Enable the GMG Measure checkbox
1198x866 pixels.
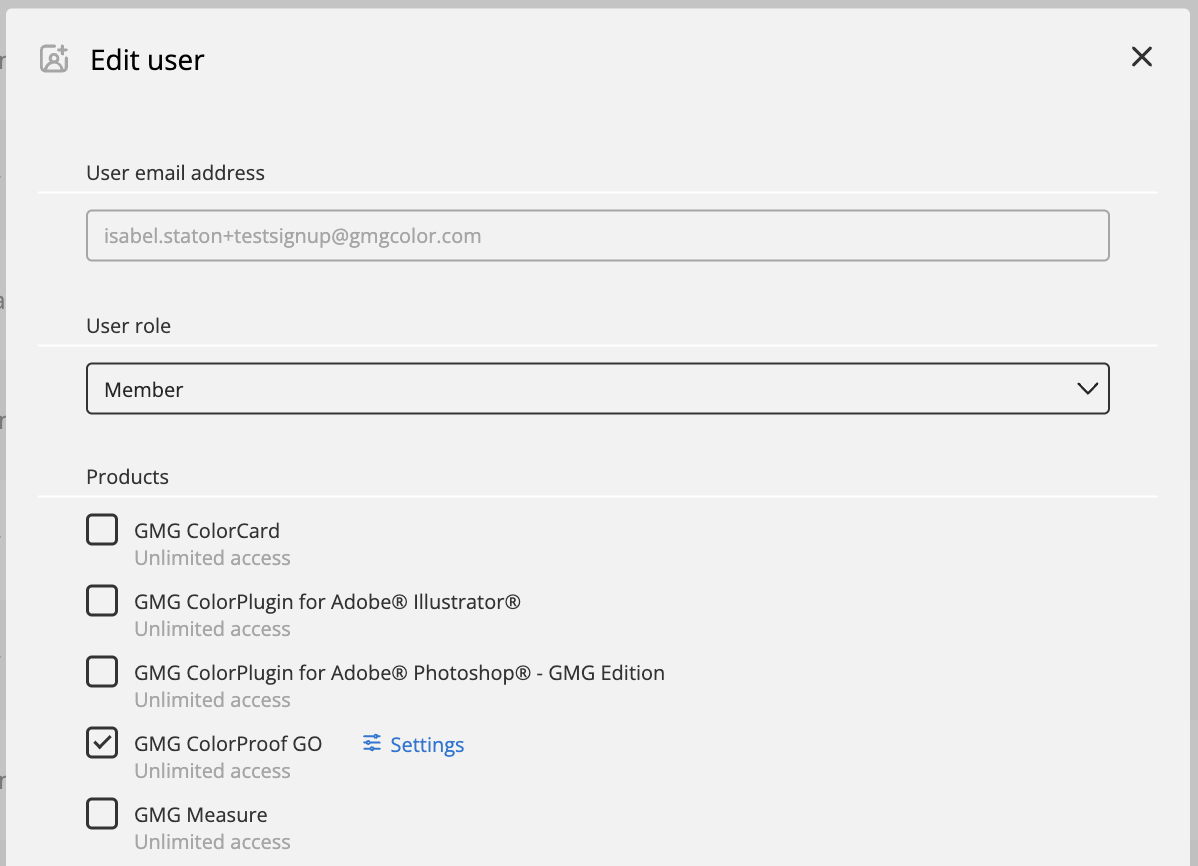[x=102, y=814]
